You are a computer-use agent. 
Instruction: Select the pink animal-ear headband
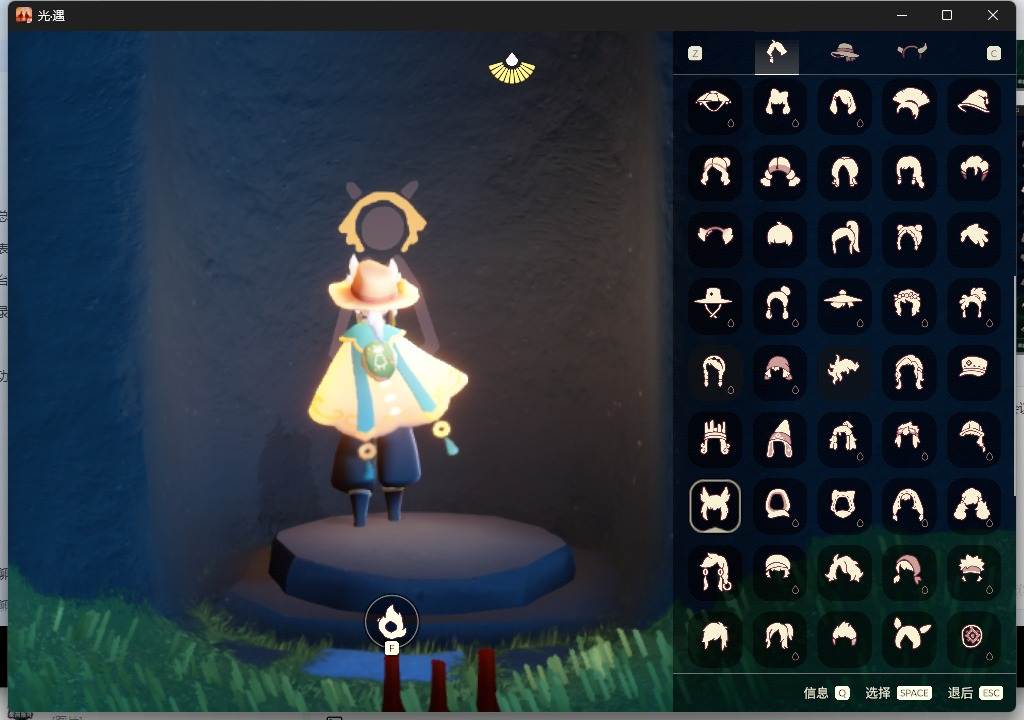(714, 238)
